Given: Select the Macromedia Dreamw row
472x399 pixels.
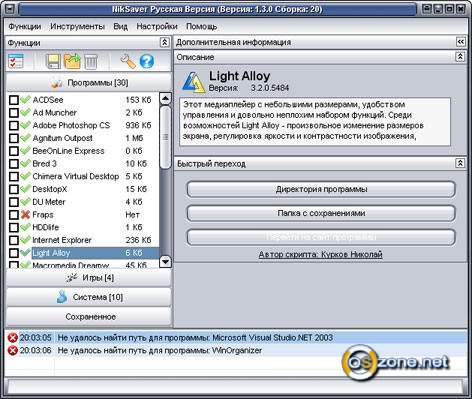Looking at the screenshot, I should point(83,265).
